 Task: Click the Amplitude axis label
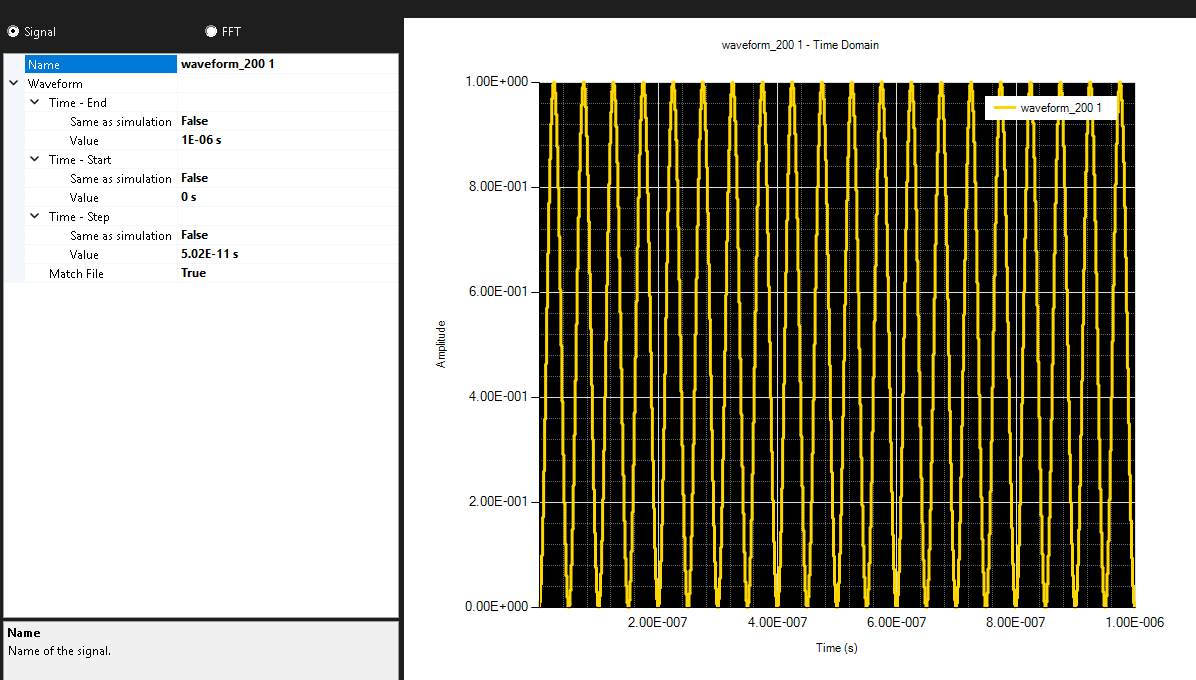pos(441,345)
